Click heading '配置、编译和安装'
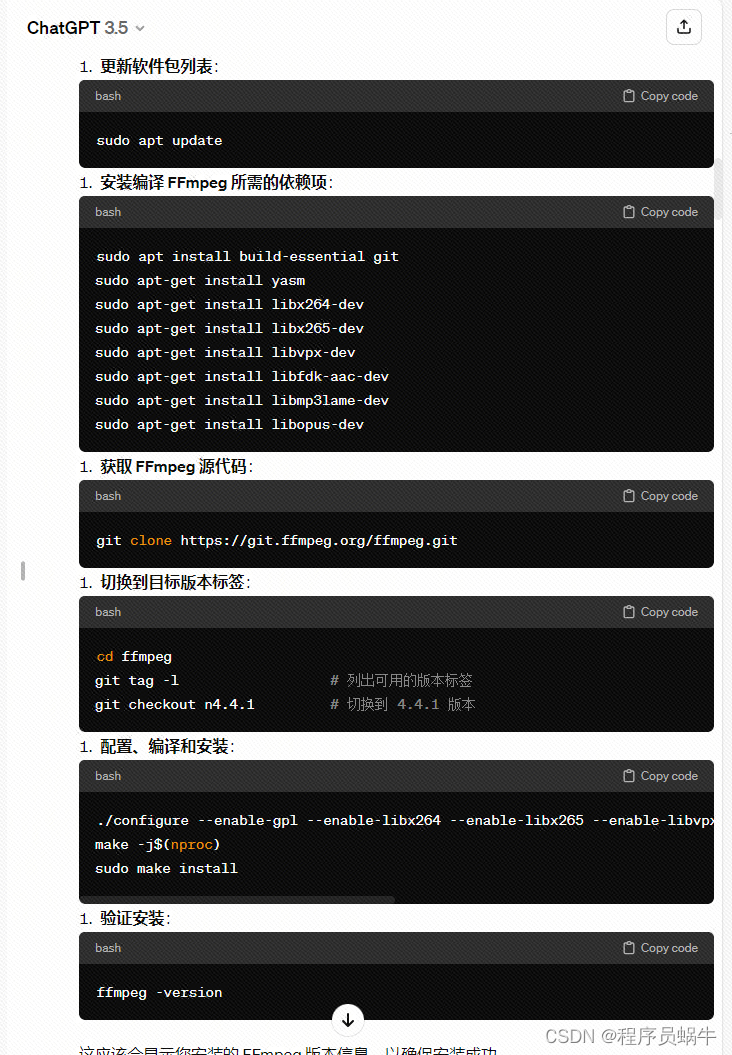 coord(167,746)
